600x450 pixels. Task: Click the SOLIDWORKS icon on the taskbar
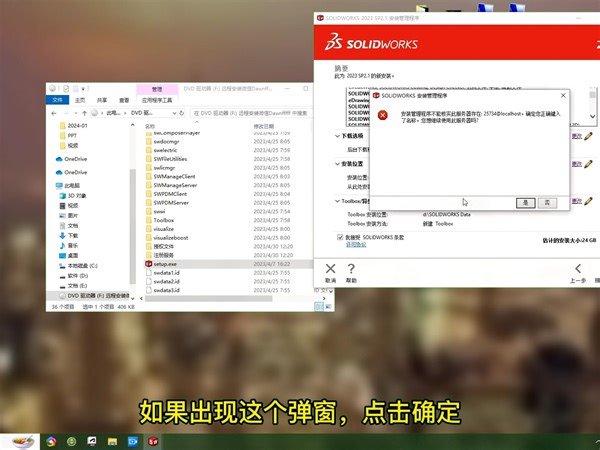[x=153, y=442]
